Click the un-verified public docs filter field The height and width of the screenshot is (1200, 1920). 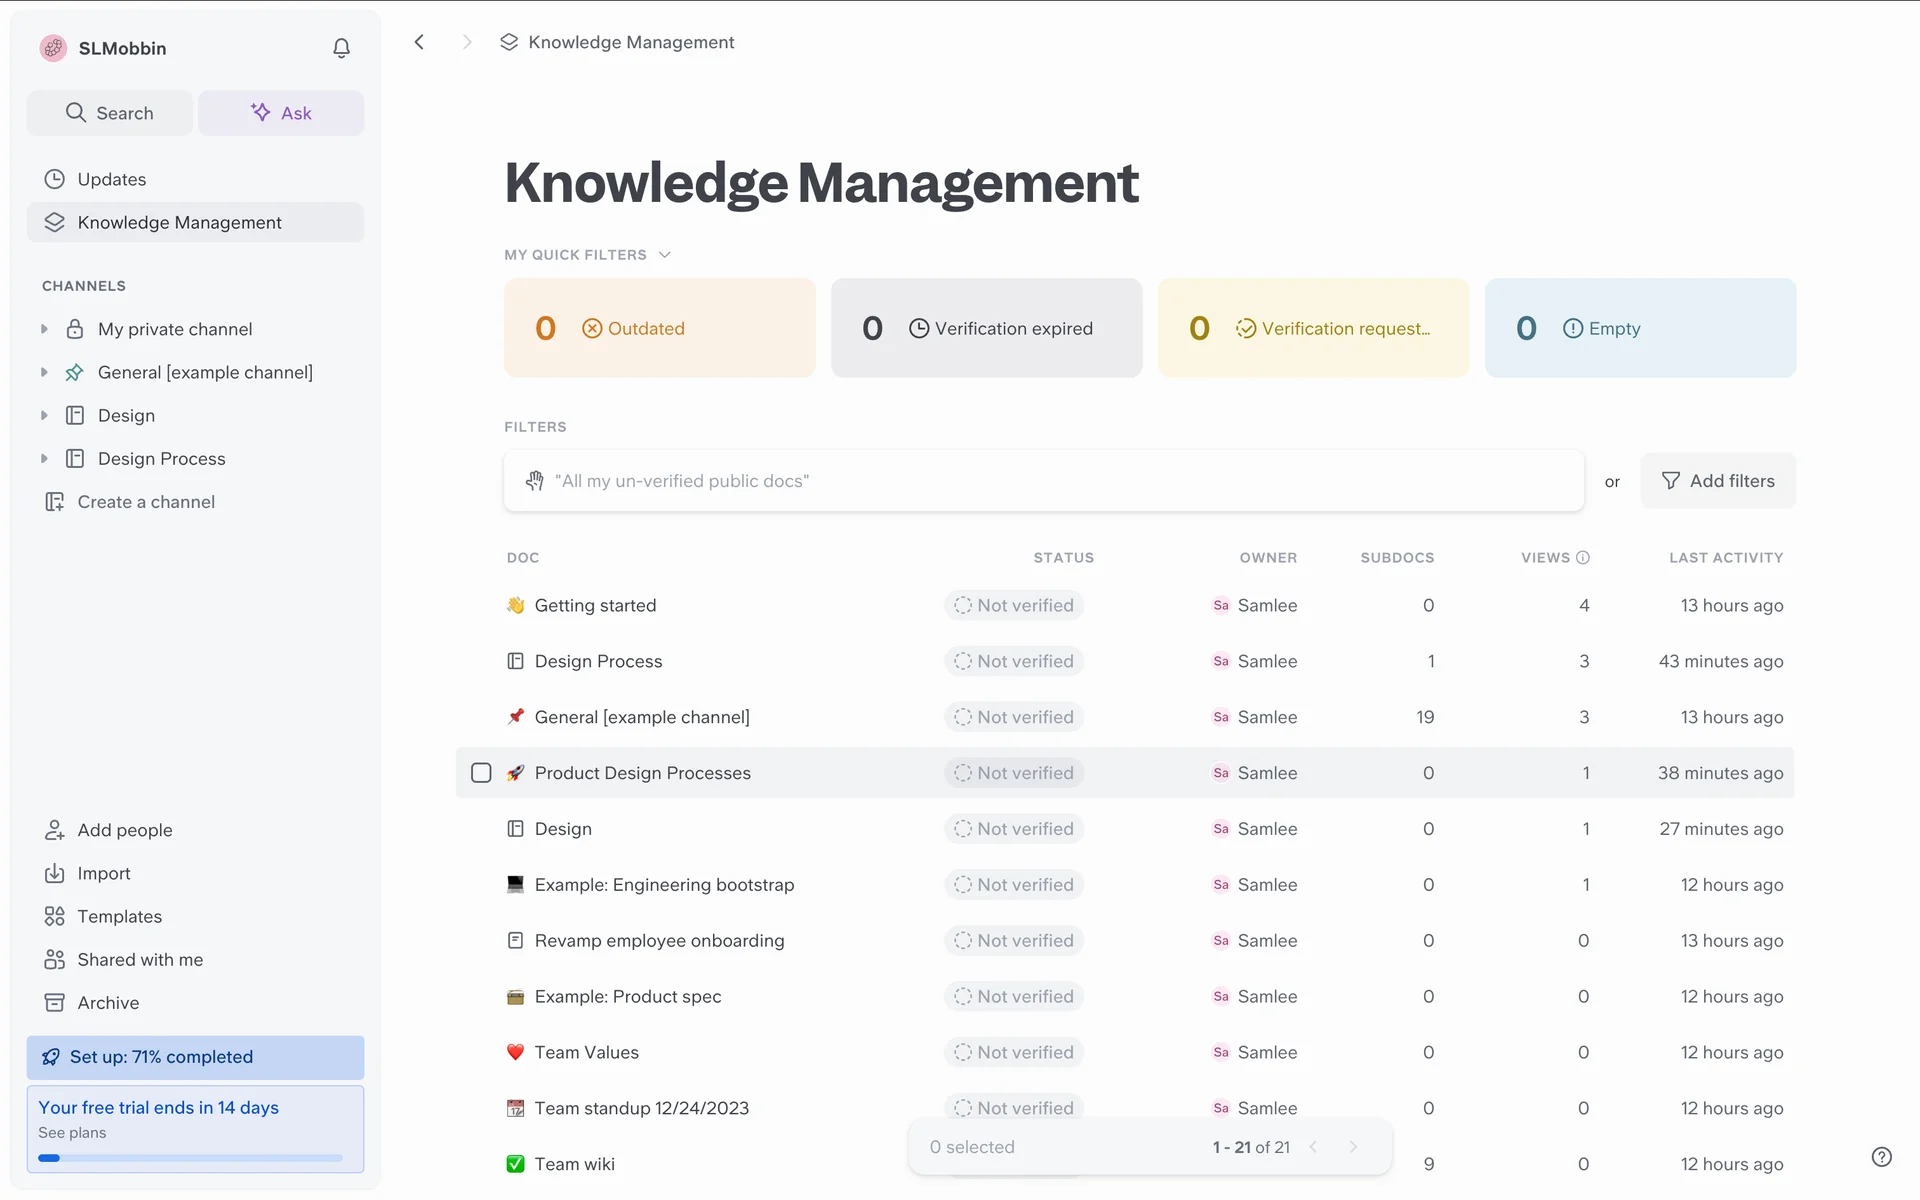tap(1043, 481)
